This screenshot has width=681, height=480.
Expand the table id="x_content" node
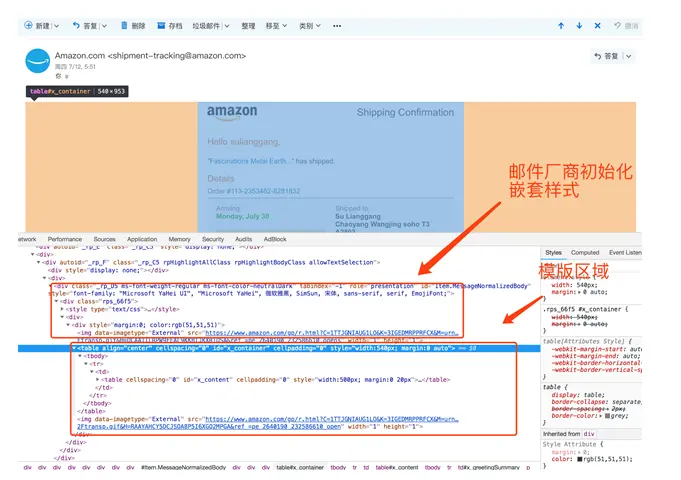97,380
